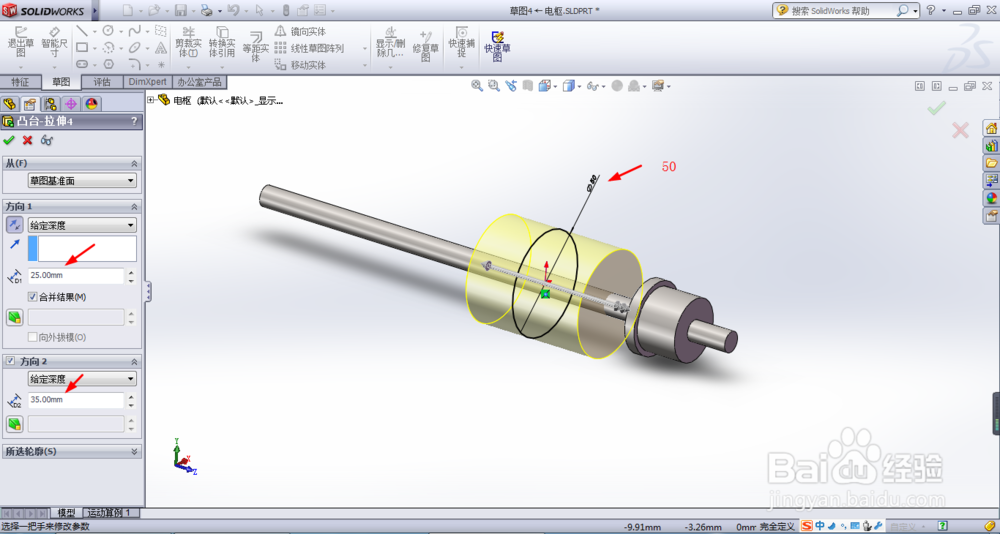The image size is (1000, 534).
Task: Click the Offset Entities (等距实体) tool
Action: 256,46
